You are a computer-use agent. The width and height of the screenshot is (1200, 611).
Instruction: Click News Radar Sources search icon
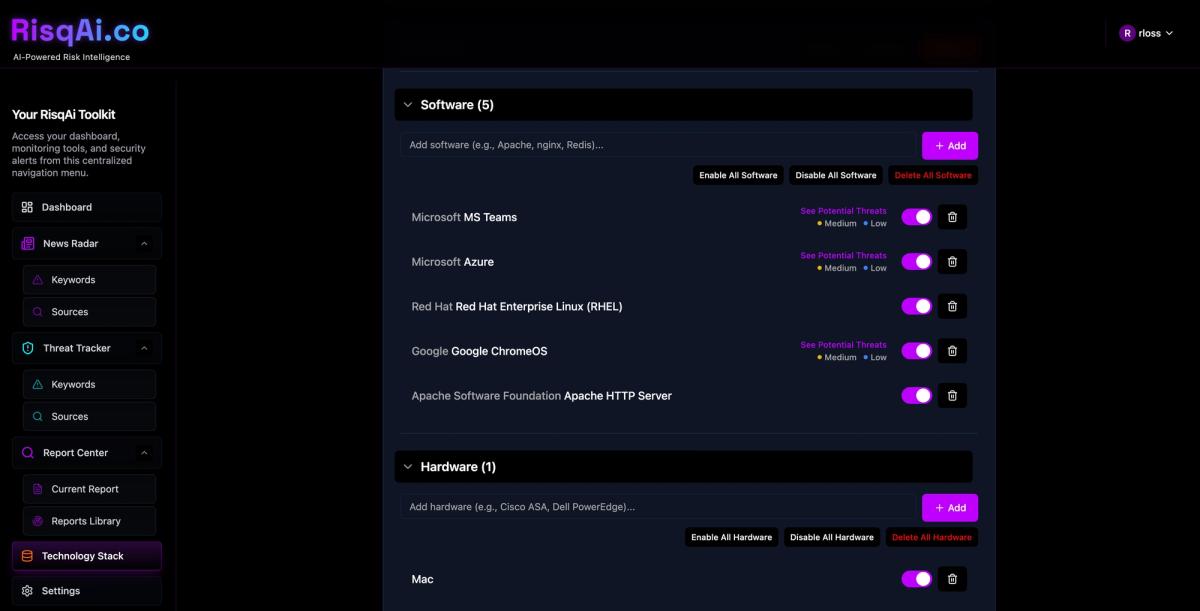(x=38, y=312)
